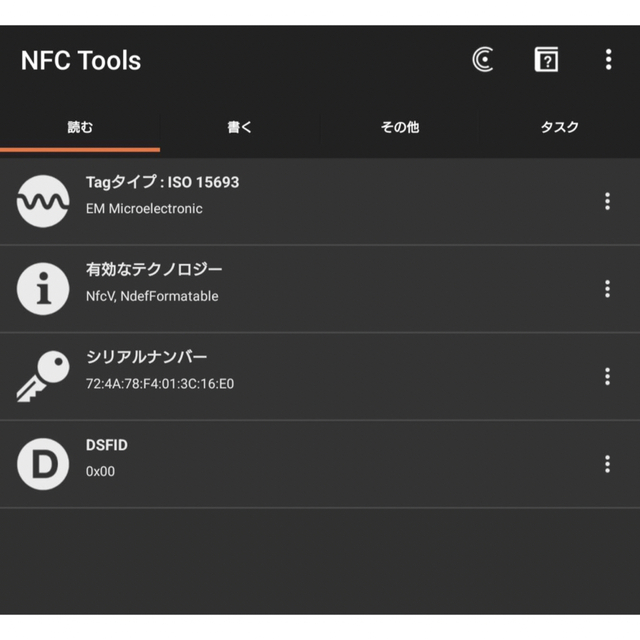The width and height of the screenshot is (640, 640).
Task: Switch to the 書く tab
Action: pos(240,127)
